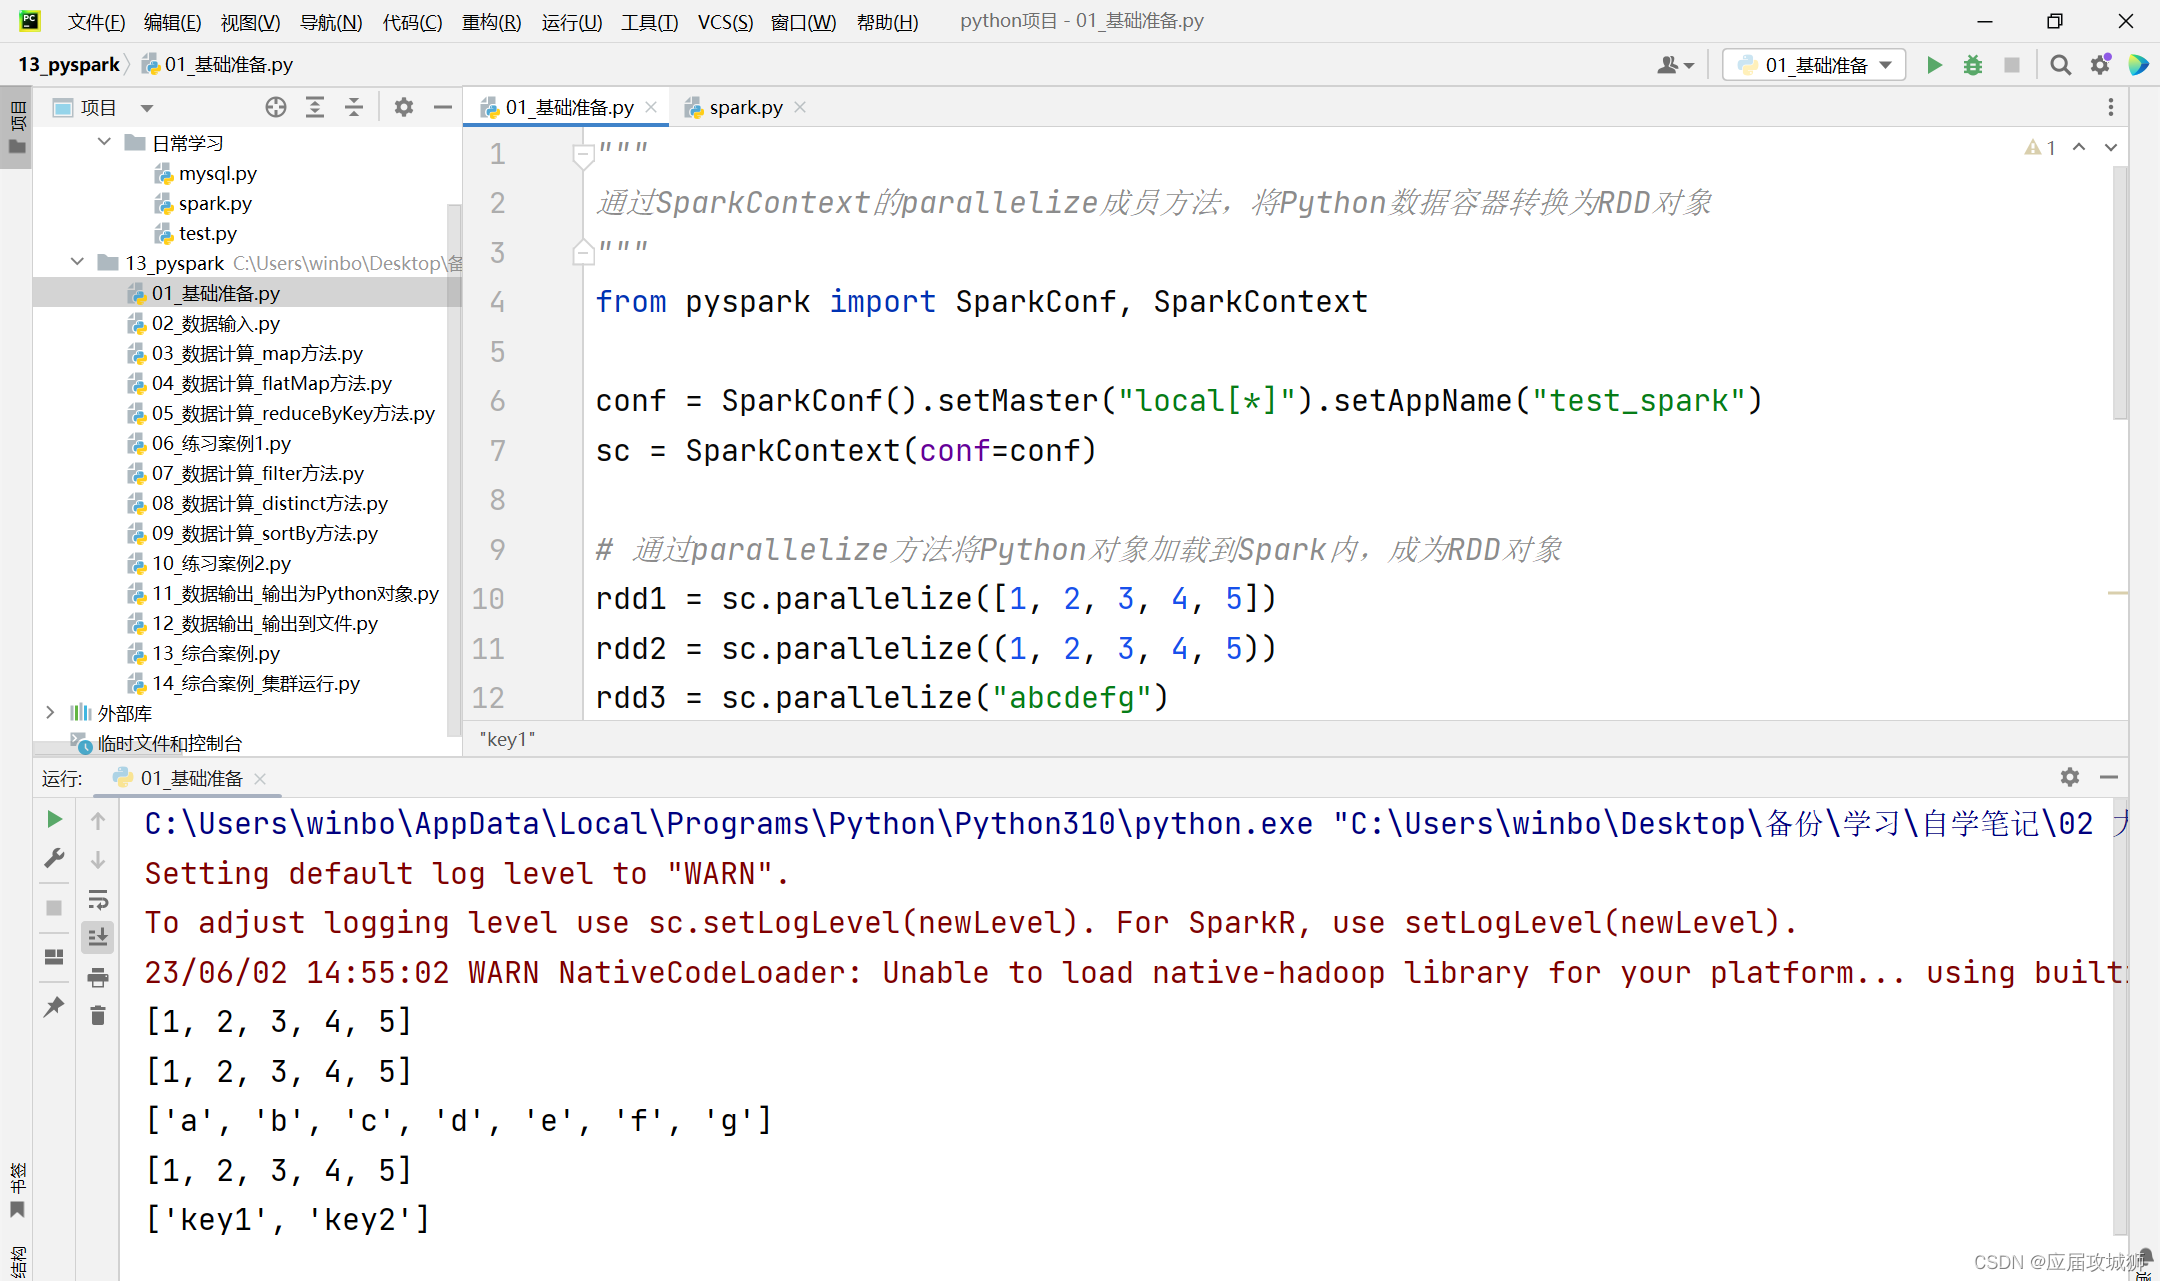Toggle soft-wrap in run console
The image size is (2160, 1281).
pos(97,899)
